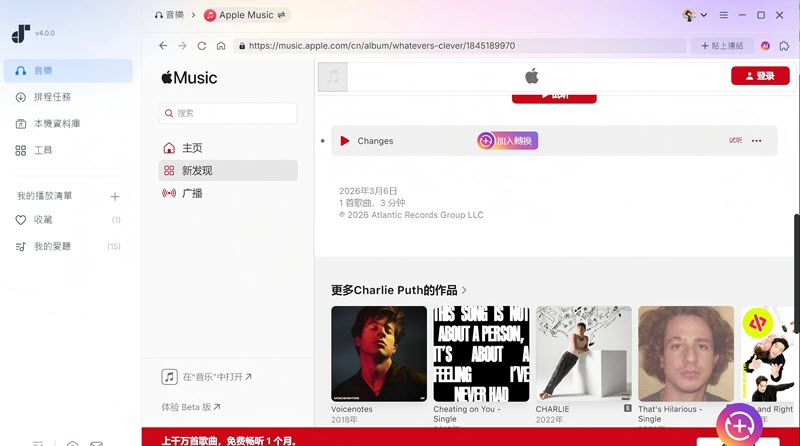Viewport: 800px width, 446px height.
Task: Click the 2026 Atlantic Records copyright text
Action: point(411,215)
